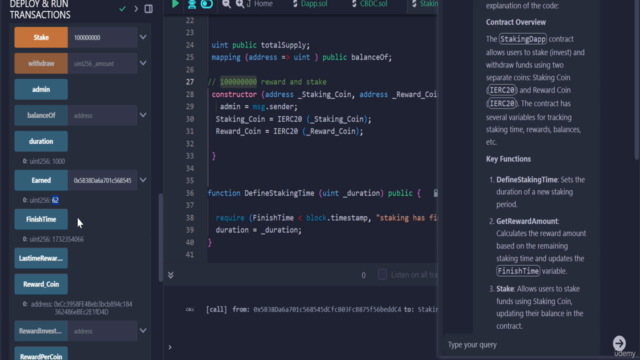Expand the RewardInvest function parameters
Viewport: 640px width, 360px height.
(143, 331)
